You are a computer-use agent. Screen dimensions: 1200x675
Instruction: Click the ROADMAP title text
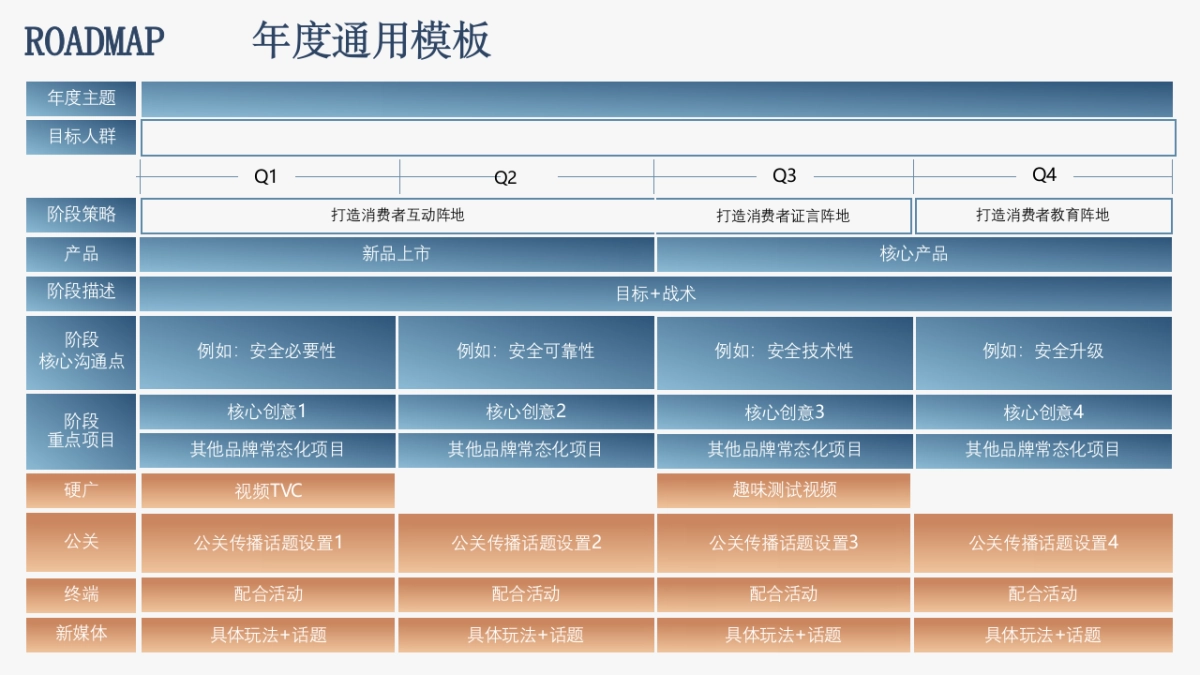click(x=94, y=42)
